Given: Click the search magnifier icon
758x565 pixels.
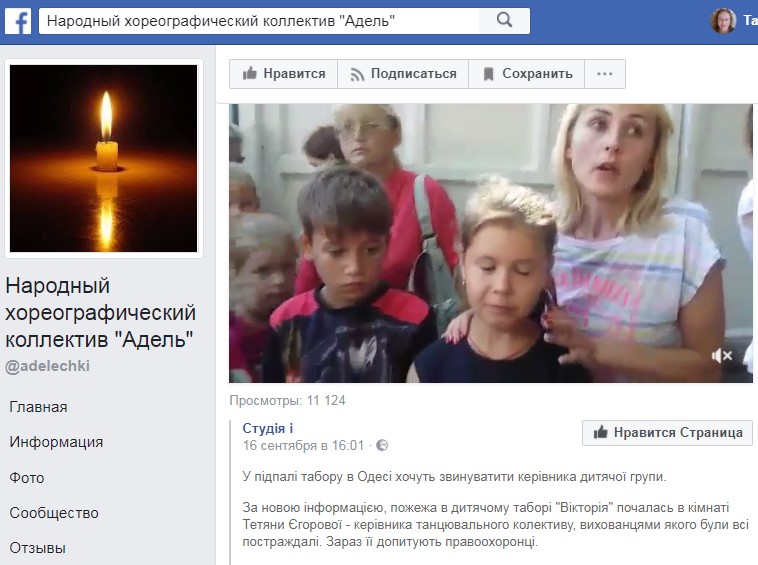Looking at the screenshot, I should [504, 20].
